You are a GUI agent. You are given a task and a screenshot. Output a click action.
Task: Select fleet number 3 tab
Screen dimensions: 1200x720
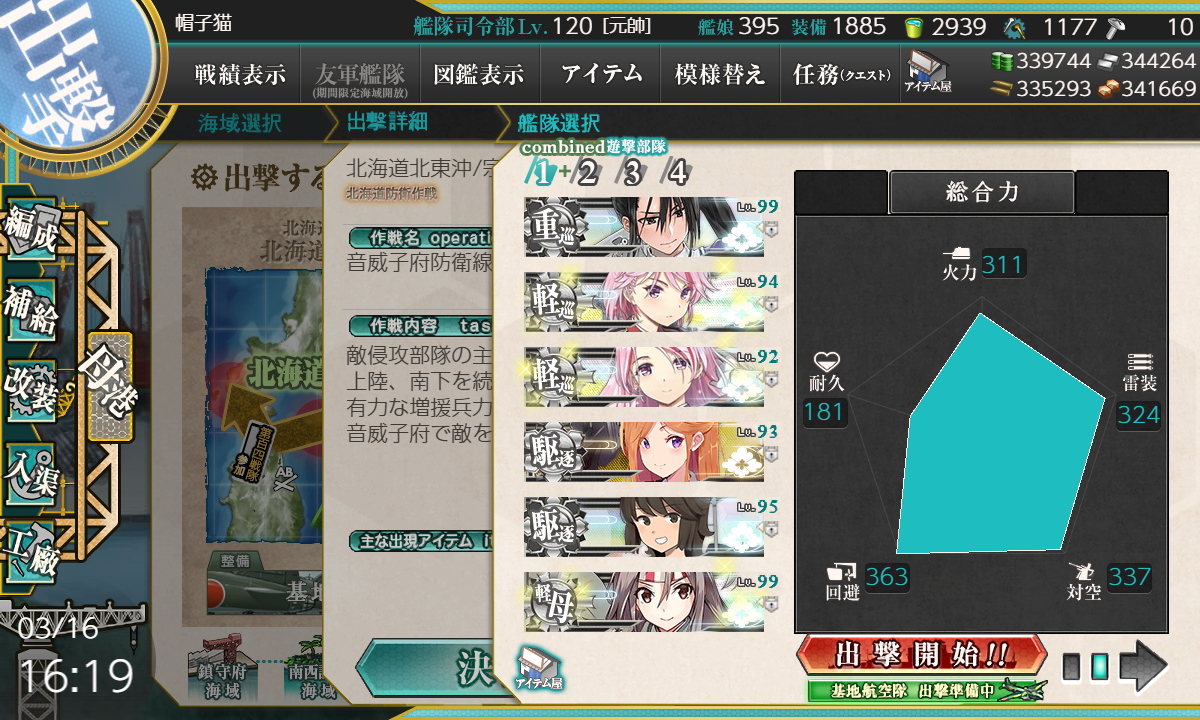(632, 172)
